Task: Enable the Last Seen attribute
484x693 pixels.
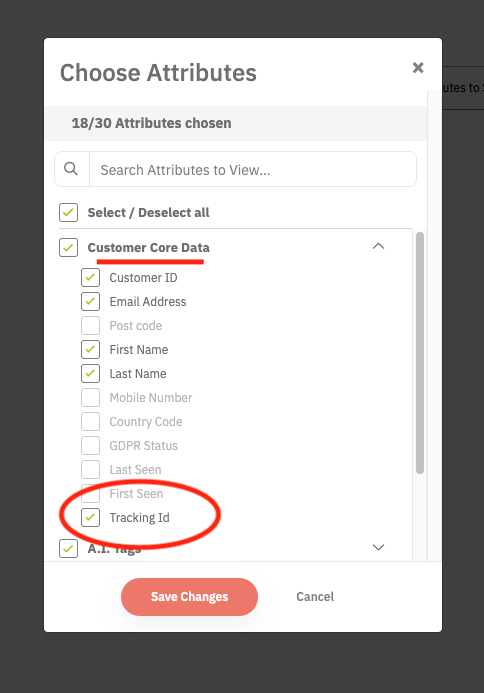Action: [90, 469]
